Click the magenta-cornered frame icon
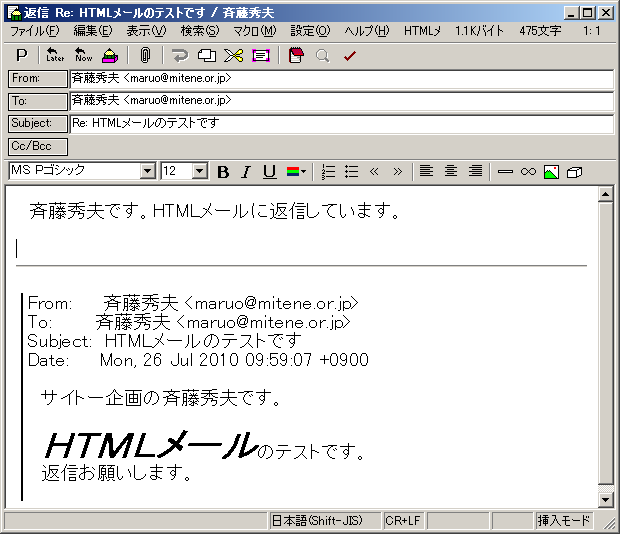Screen dimensions: 620x534 click(x=261, y=56)
